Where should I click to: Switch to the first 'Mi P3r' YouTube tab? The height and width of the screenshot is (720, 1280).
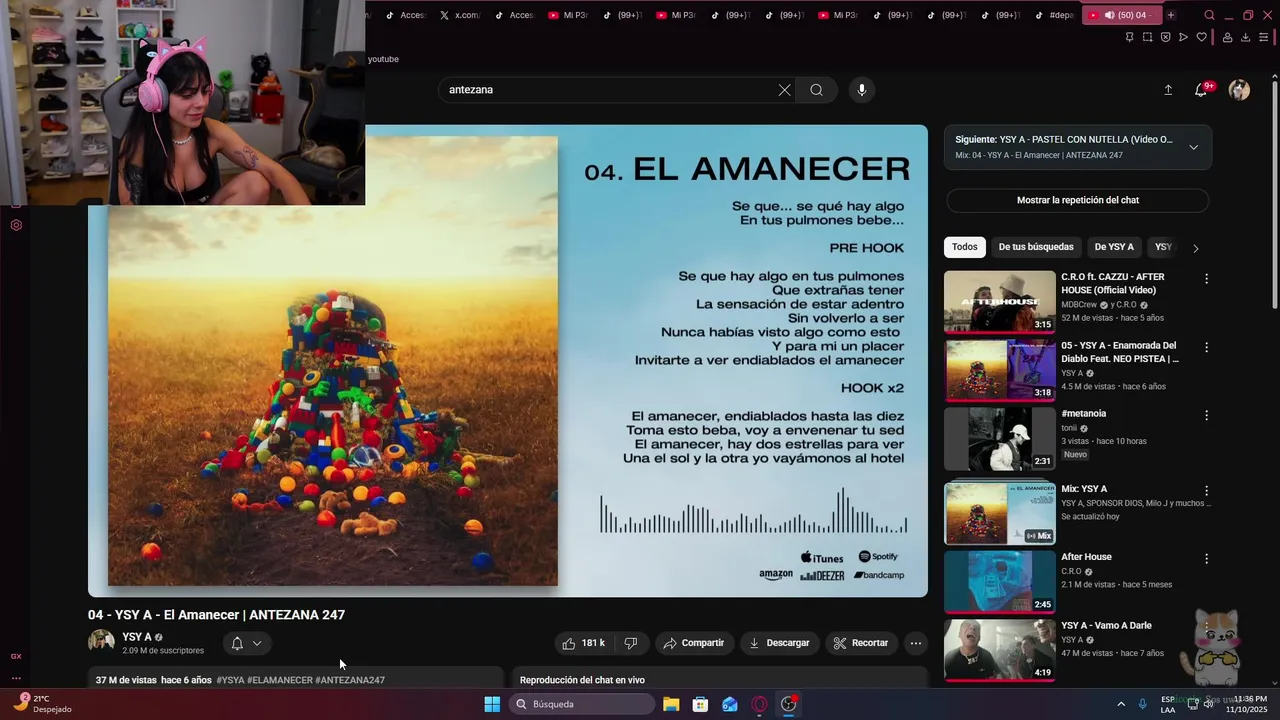click(569, 15)
